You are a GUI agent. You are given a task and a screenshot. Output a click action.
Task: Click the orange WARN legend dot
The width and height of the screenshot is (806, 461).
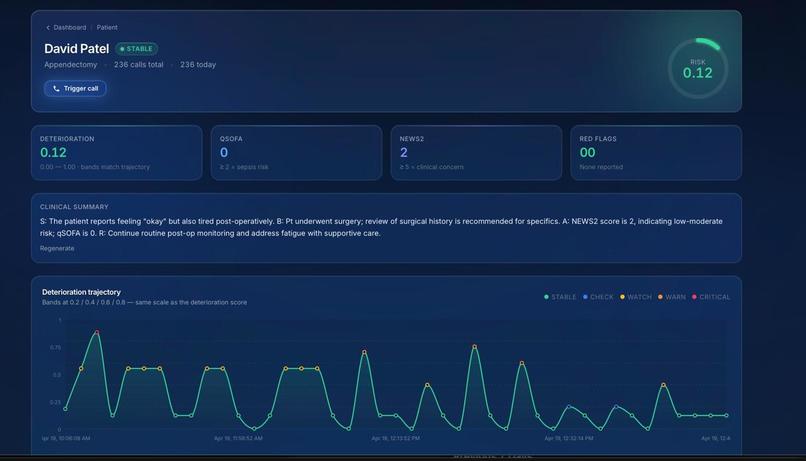click(660, 297)
